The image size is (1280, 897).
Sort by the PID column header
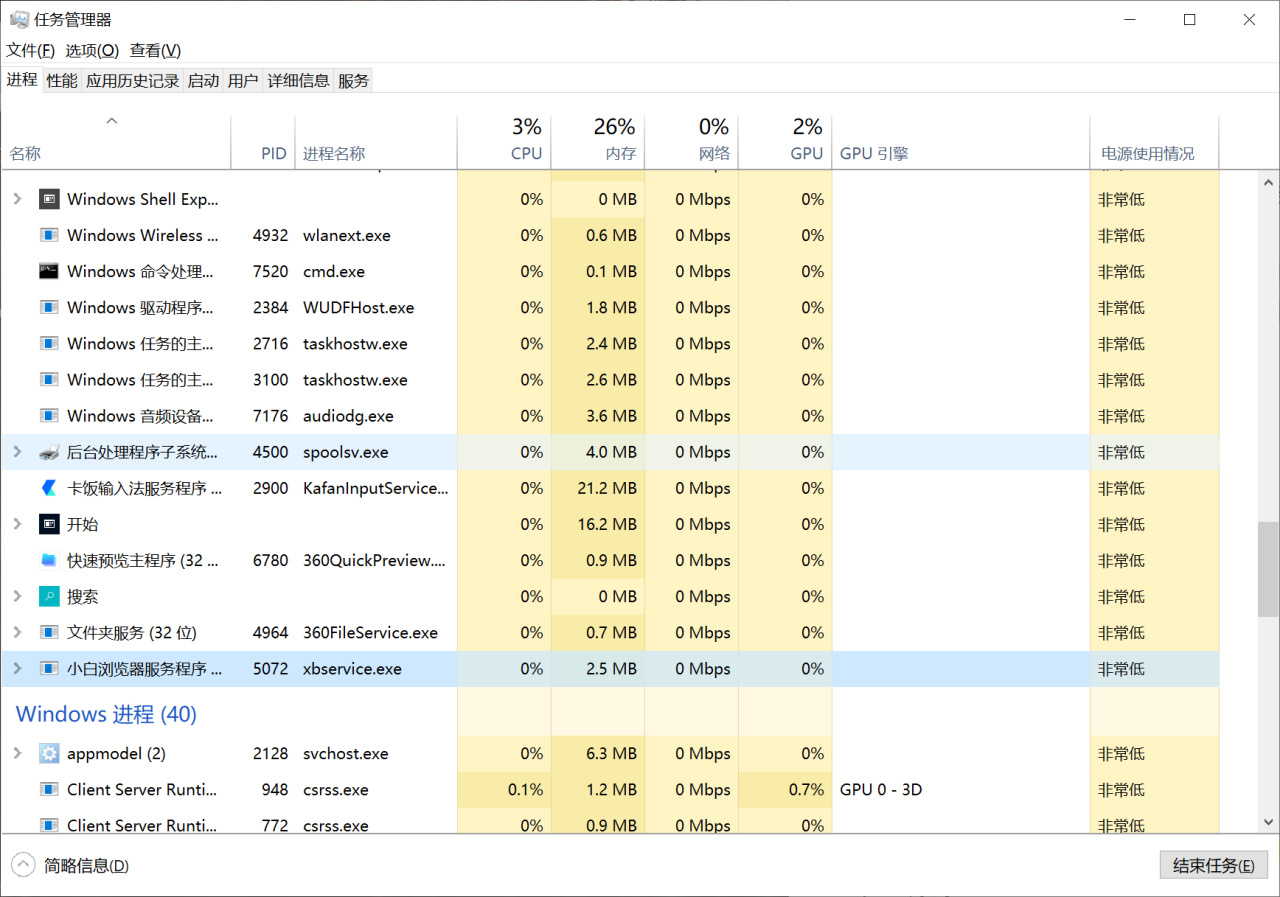pyautogui.click(x=264, y=142)
